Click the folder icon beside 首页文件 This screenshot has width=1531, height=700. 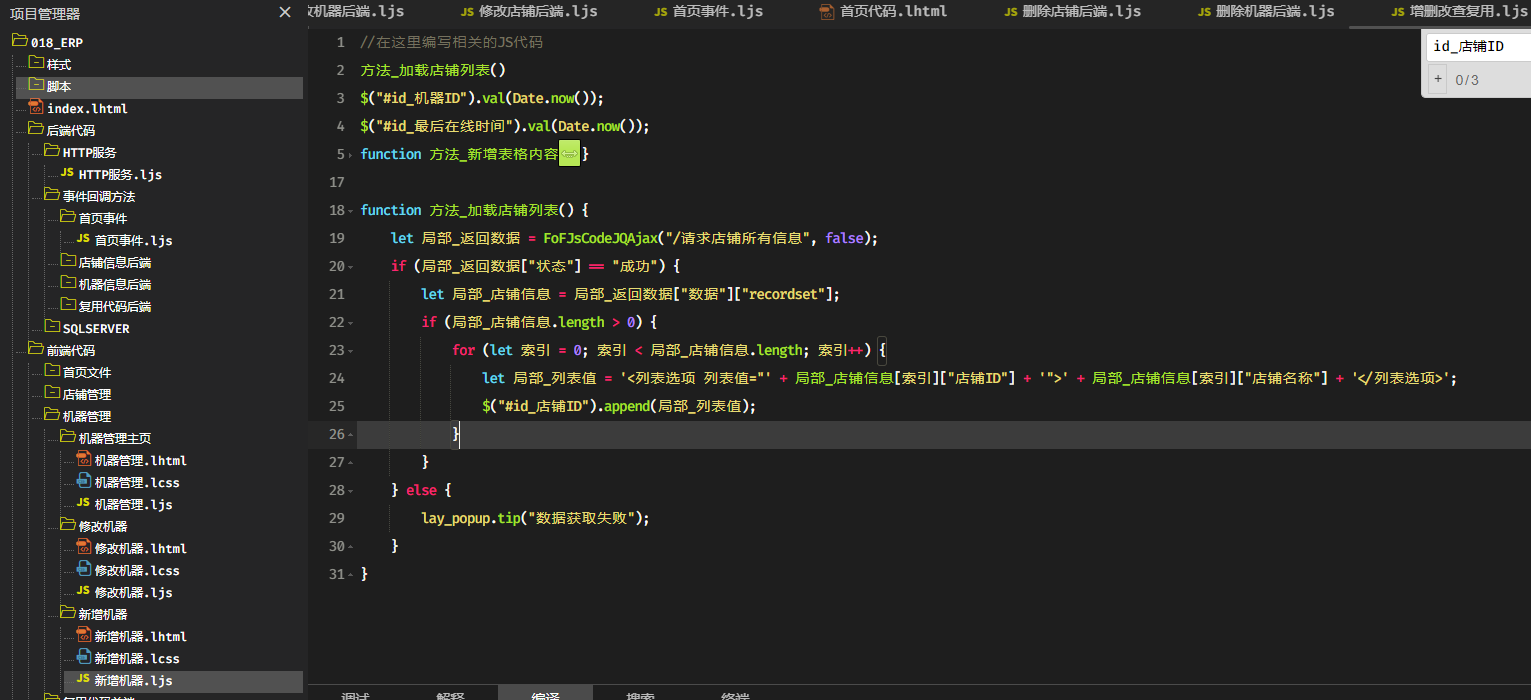(52, 371)
